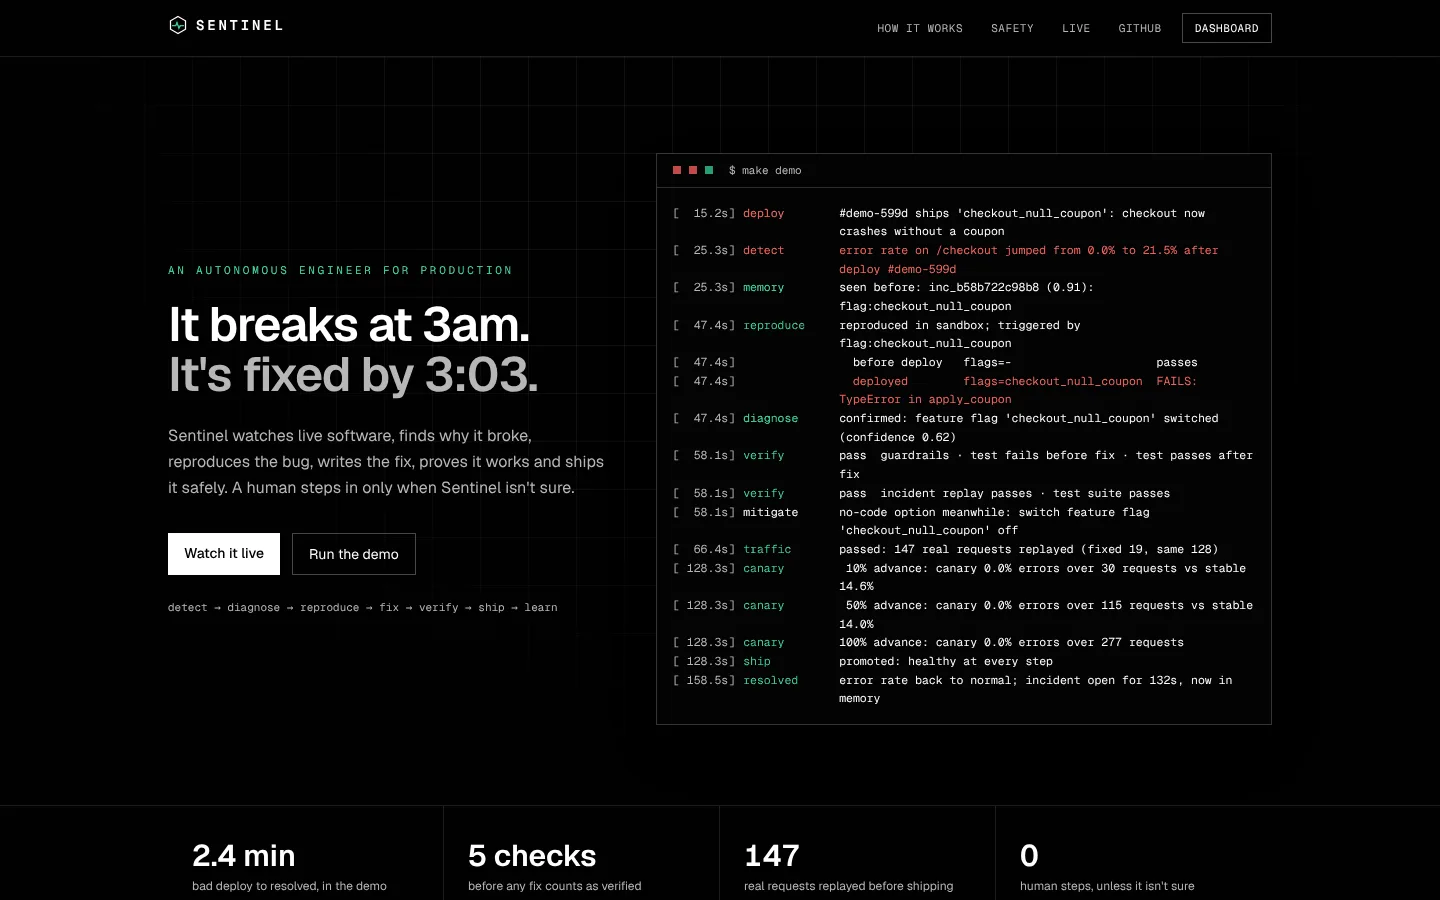Open the Dashboard button

(1227, 28)
